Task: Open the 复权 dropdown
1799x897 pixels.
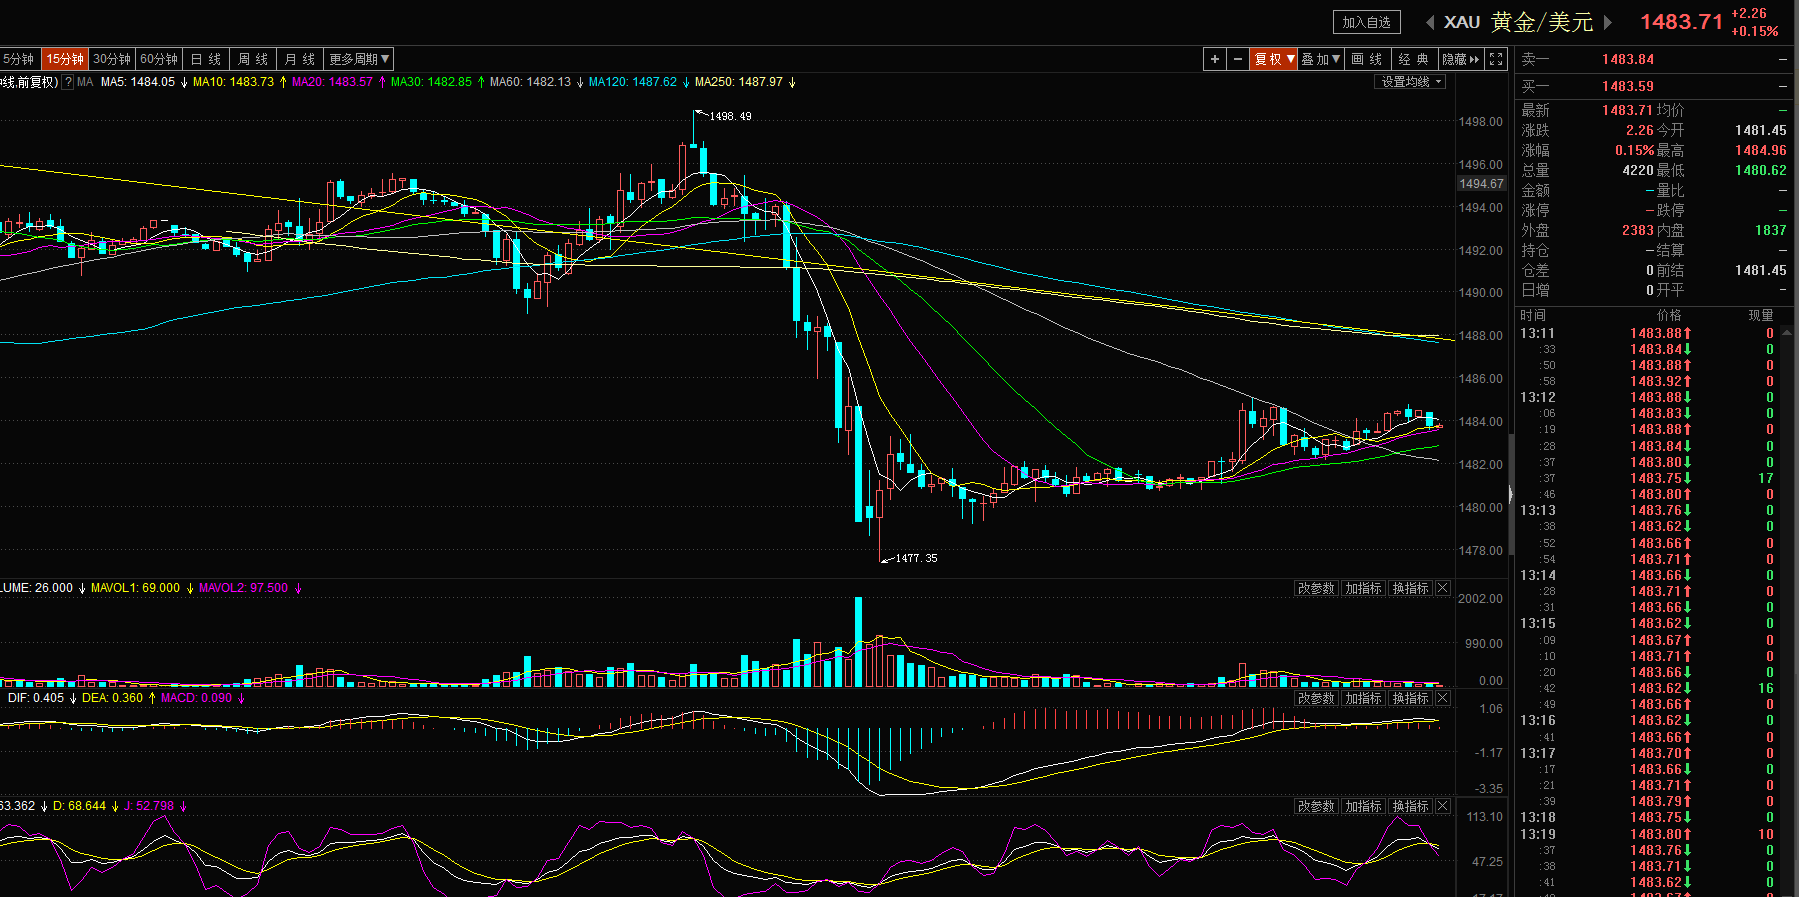Action: pyautogui.click(x=1273, y=59)
